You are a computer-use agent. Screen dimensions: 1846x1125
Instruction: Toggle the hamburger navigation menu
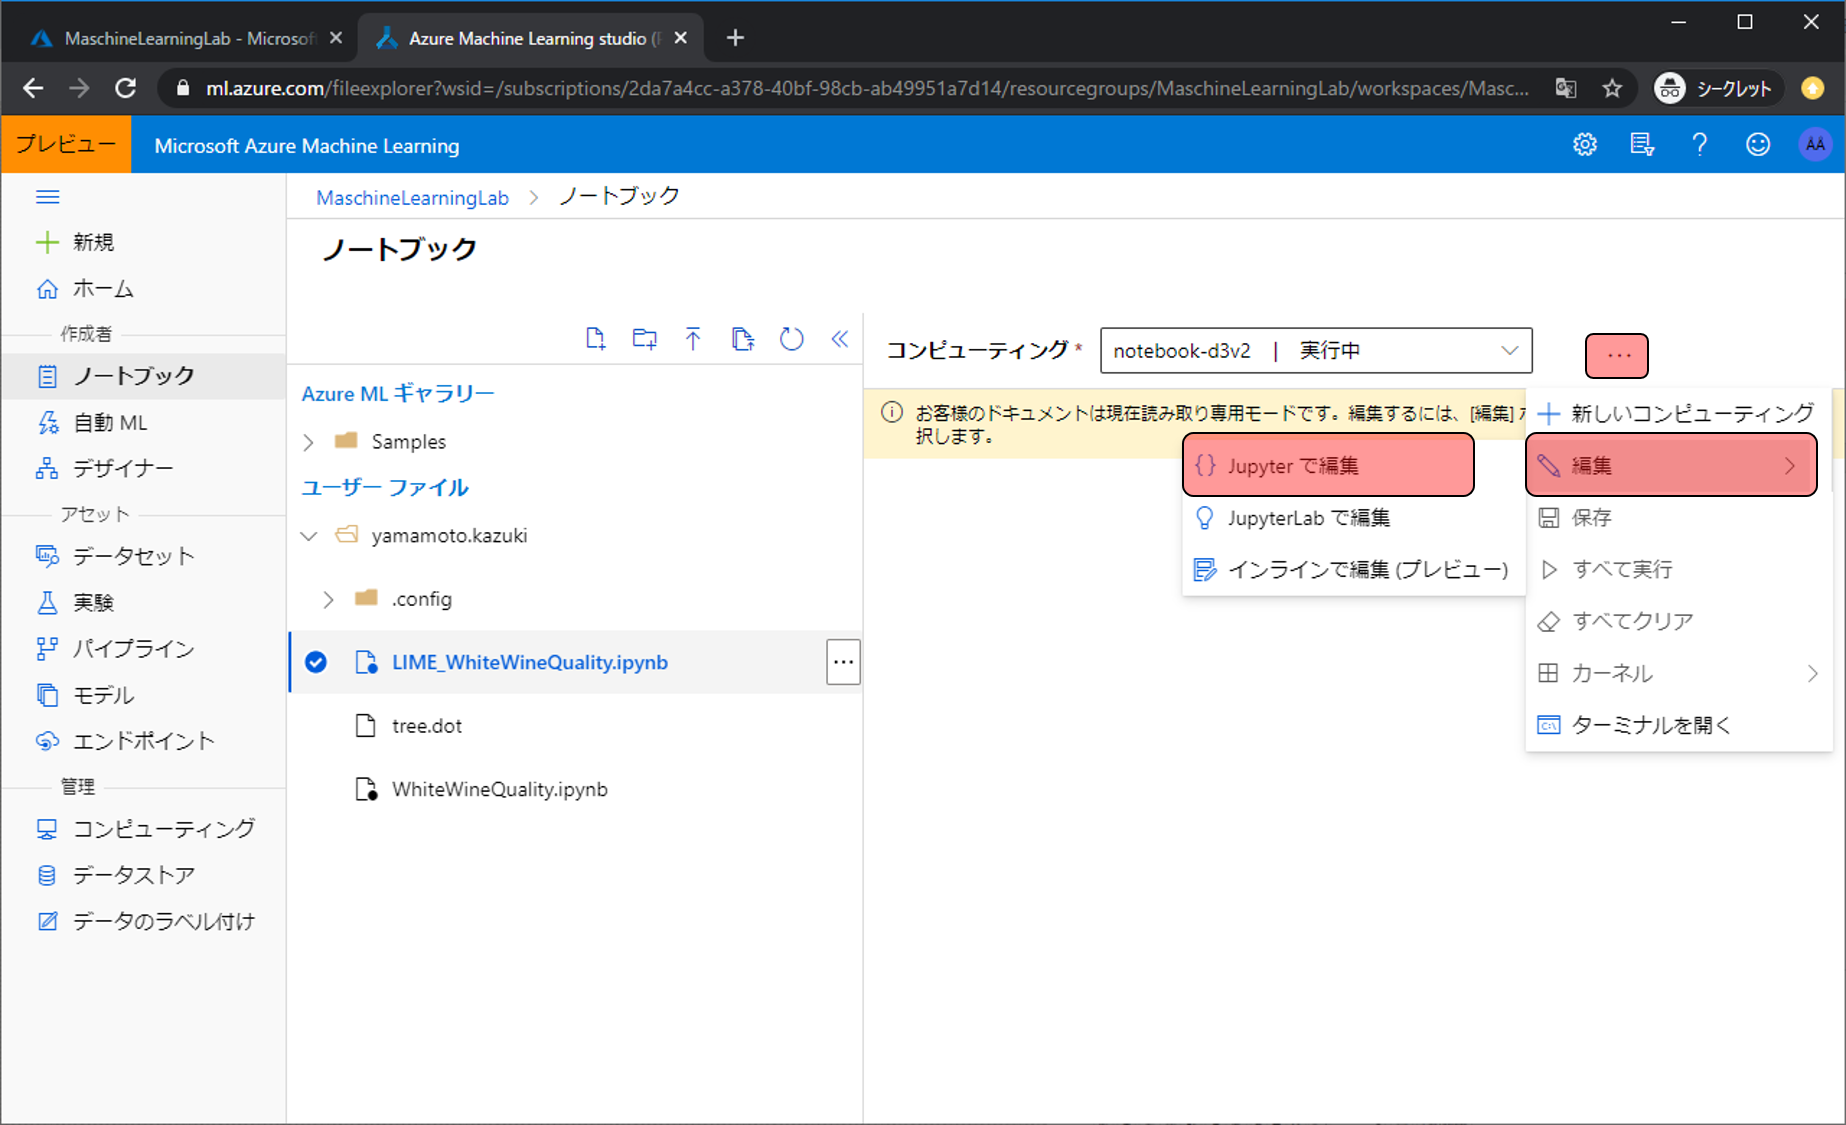pyautogui.click(x=47, y=197)
